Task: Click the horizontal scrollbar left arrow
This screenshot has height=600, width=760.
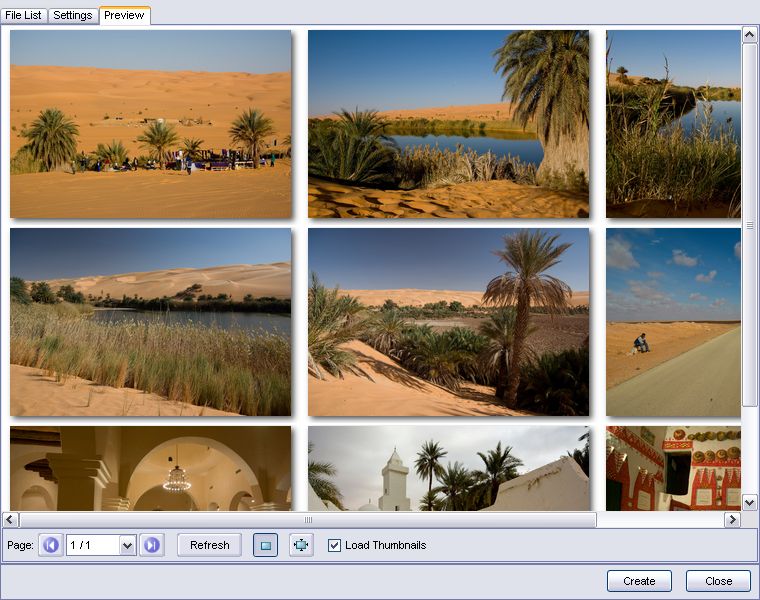Action: pyautogui.click(x=11, y=520)
